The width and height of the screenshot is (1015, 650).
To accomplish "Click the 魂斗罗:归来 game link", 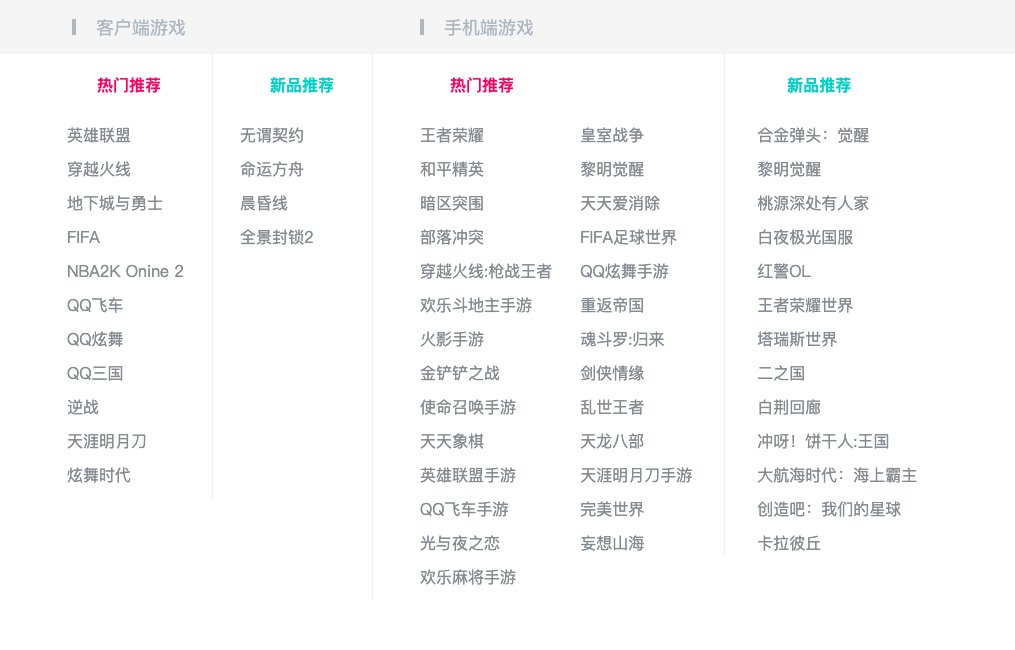I will [622, 339].
